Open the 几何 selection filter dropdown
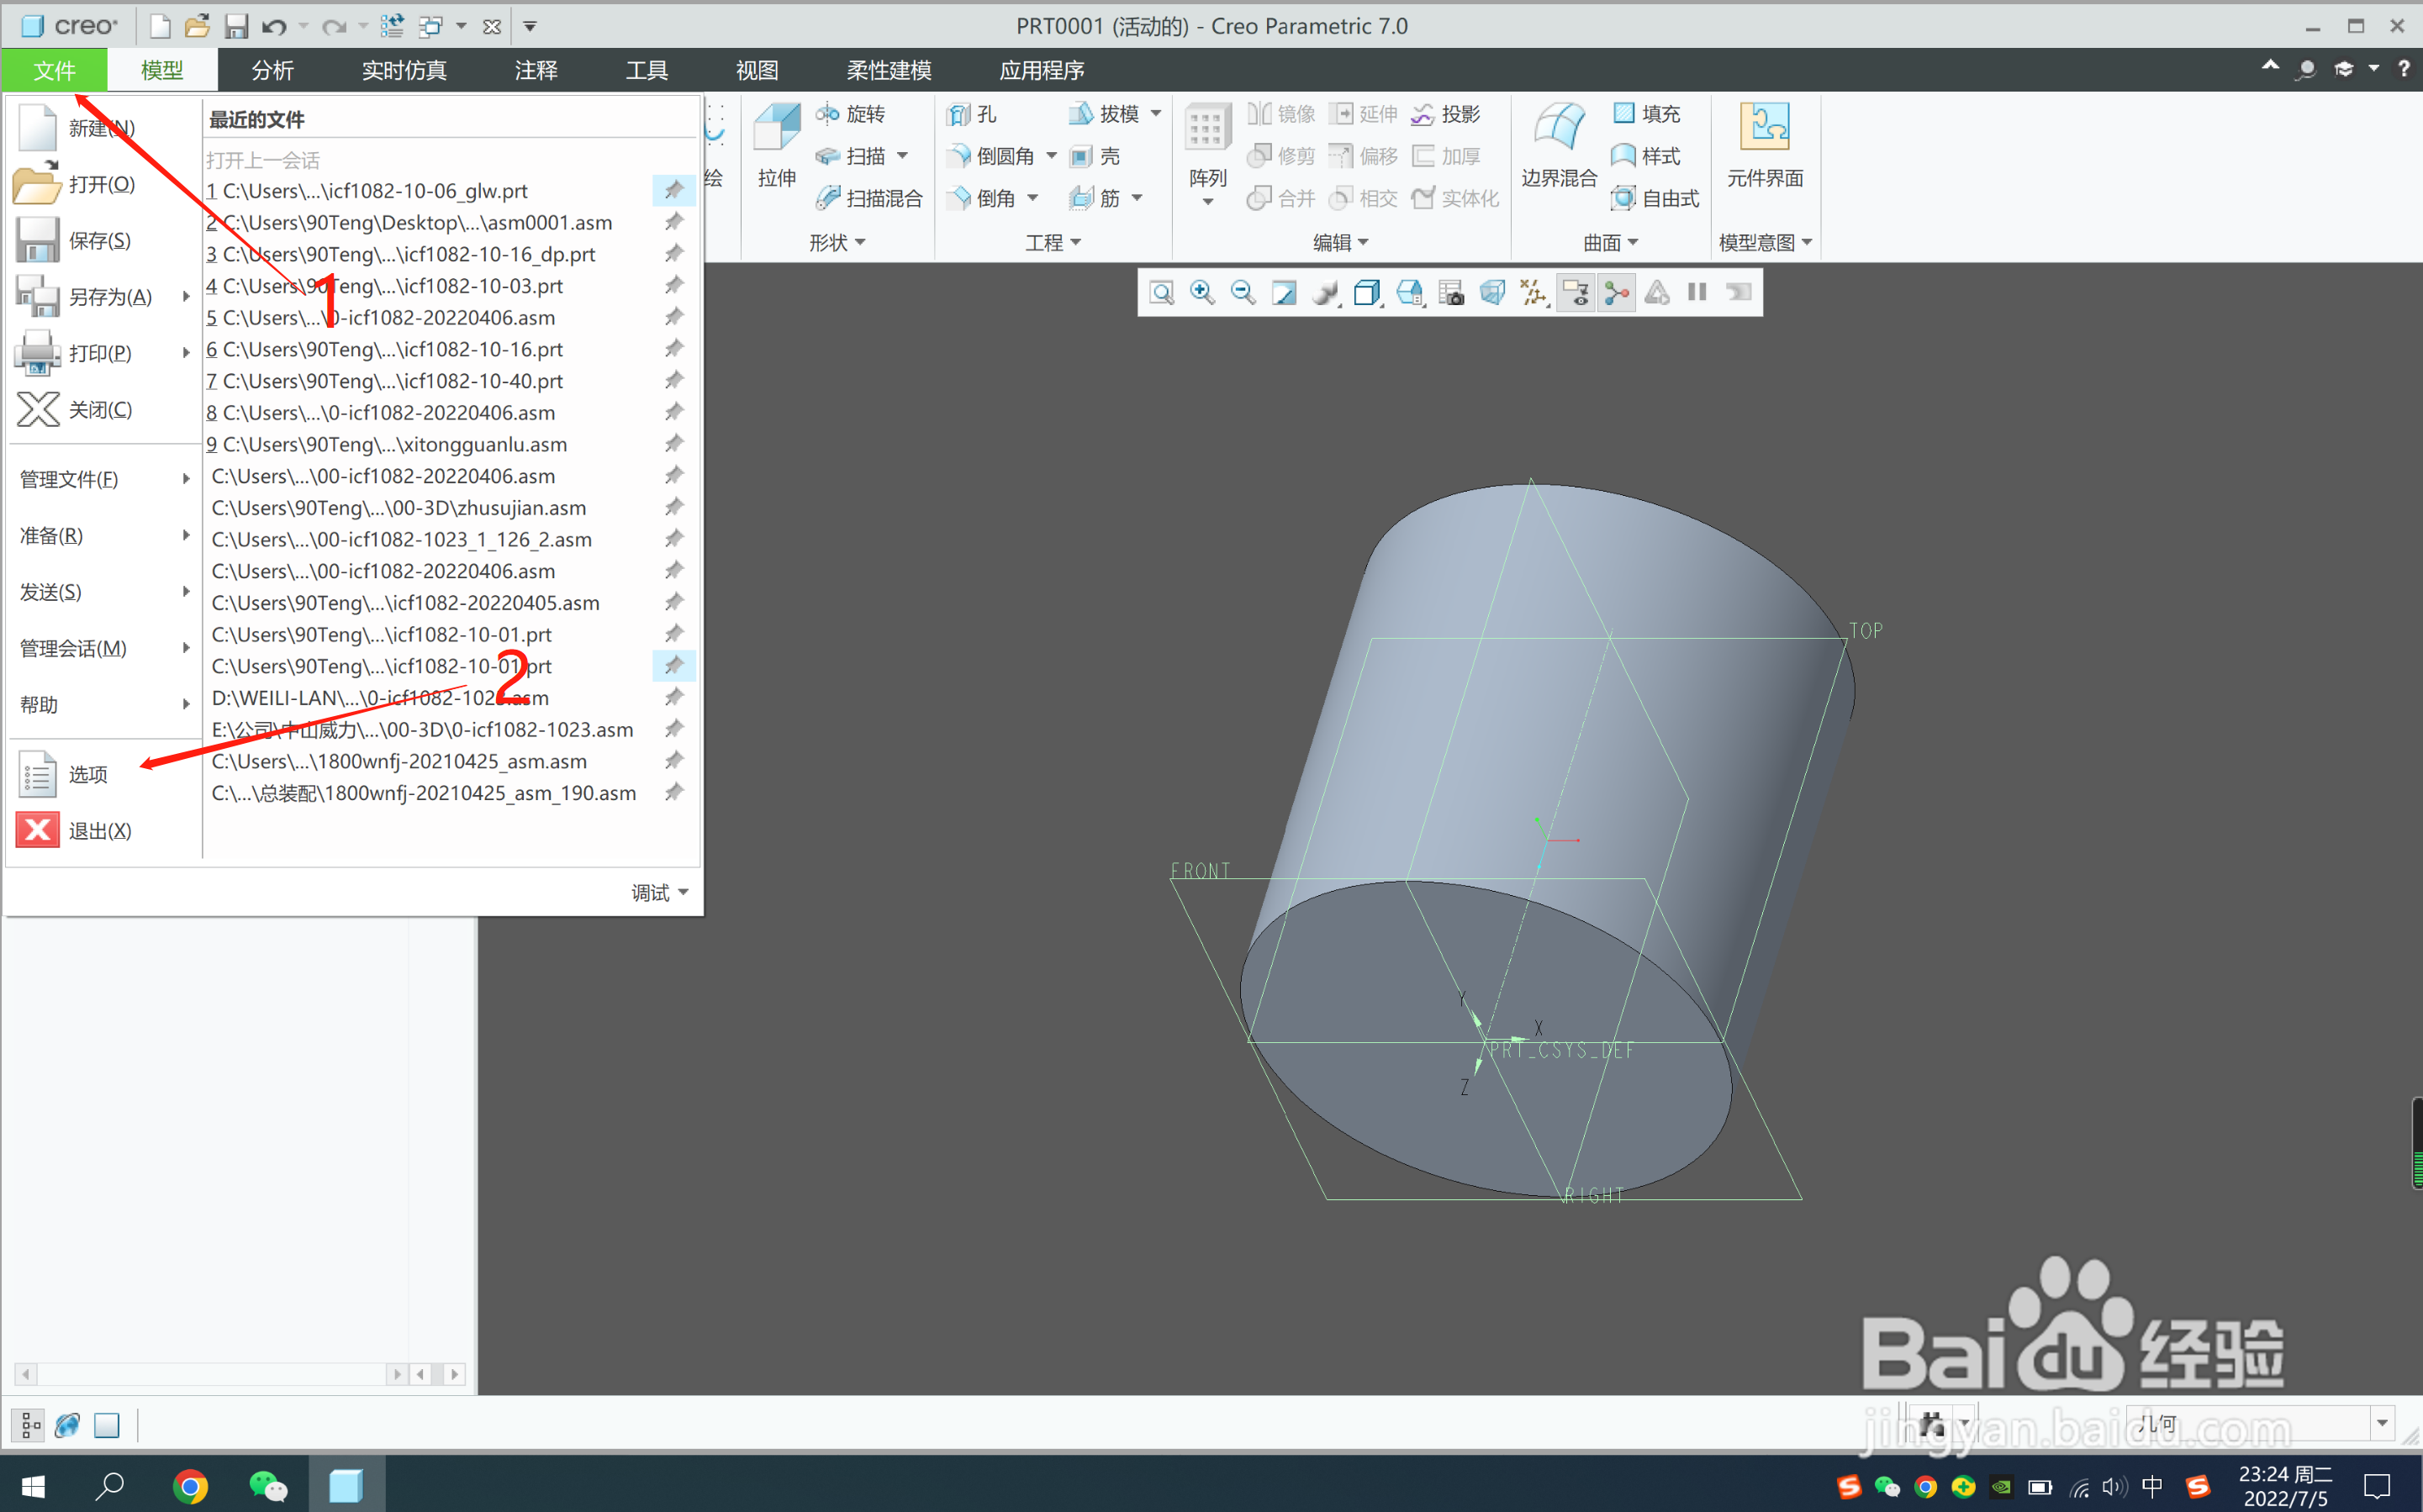Screen dimensions: 2423x1512 [x=2382, y=1422]
